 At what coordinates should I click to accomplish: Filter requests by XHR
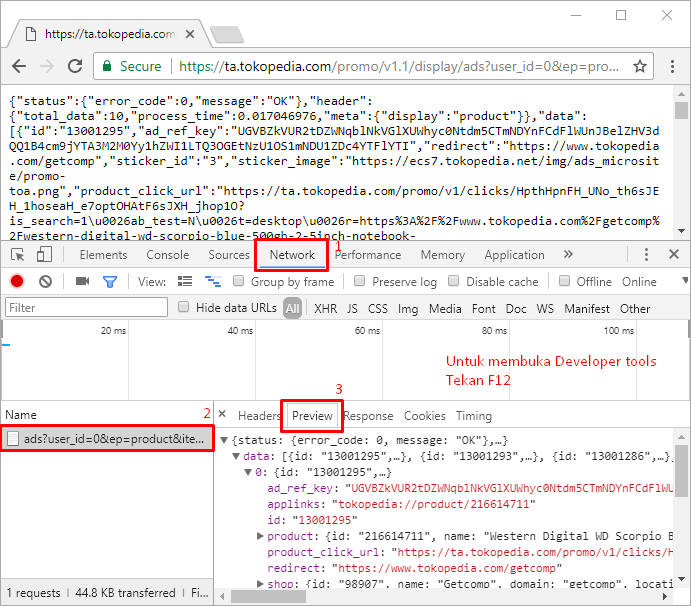pos(326,308)
